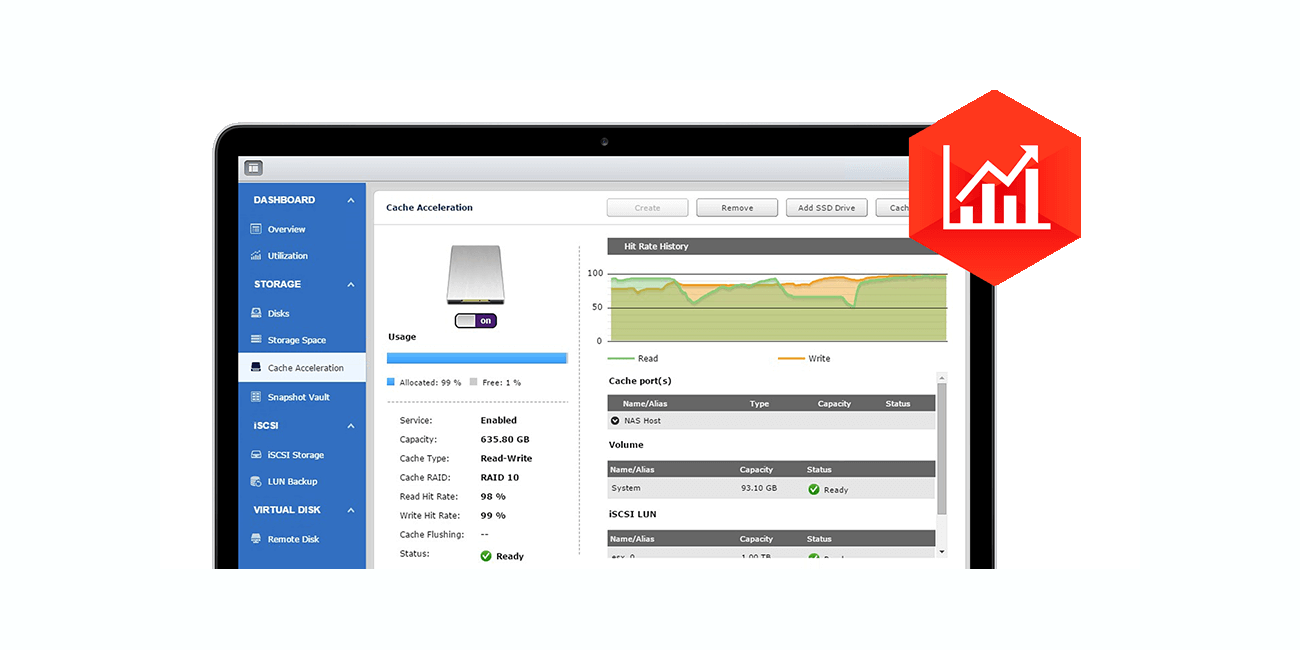Image resolution: width=1300 pixels, height=650 pixels.
Task: Collapse the iSCSI section chevron
Action: (x=351, y=426)
